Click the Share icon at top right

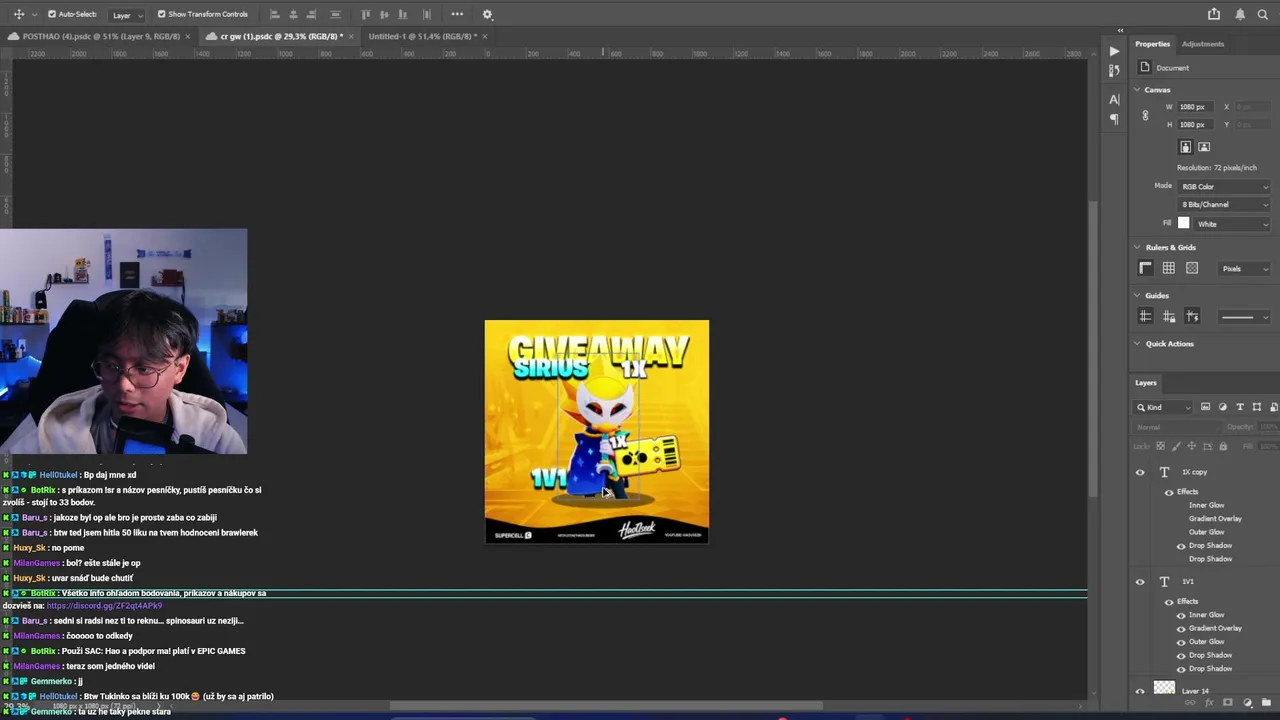tap(1214, 14)
